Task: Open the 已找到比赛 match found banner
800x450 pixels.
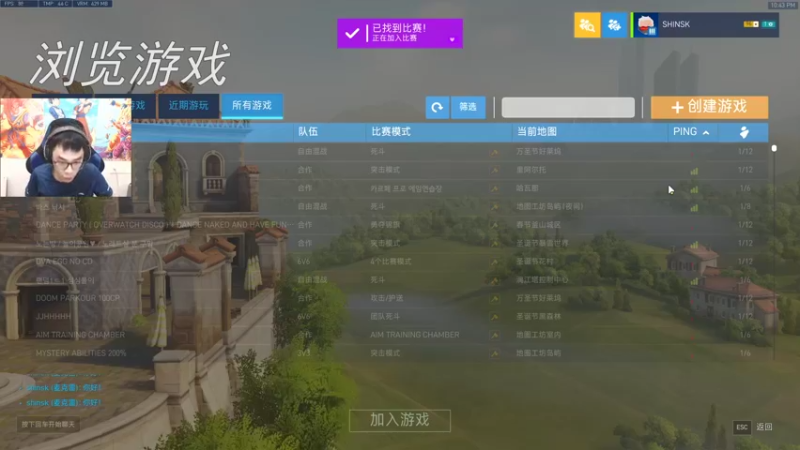Action: point(399,33)
